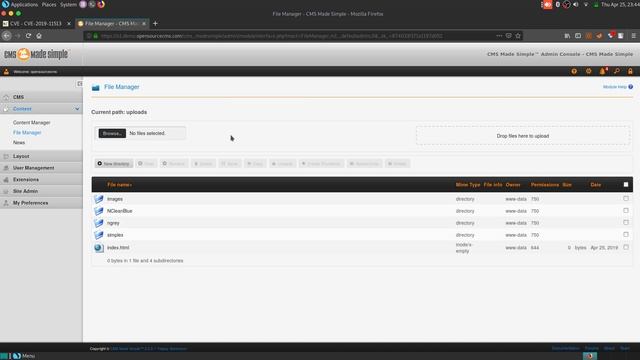This screenshot has width=640, height=360.
Task: Check the checkbox for images directory
Action: [x=626, y=198]
